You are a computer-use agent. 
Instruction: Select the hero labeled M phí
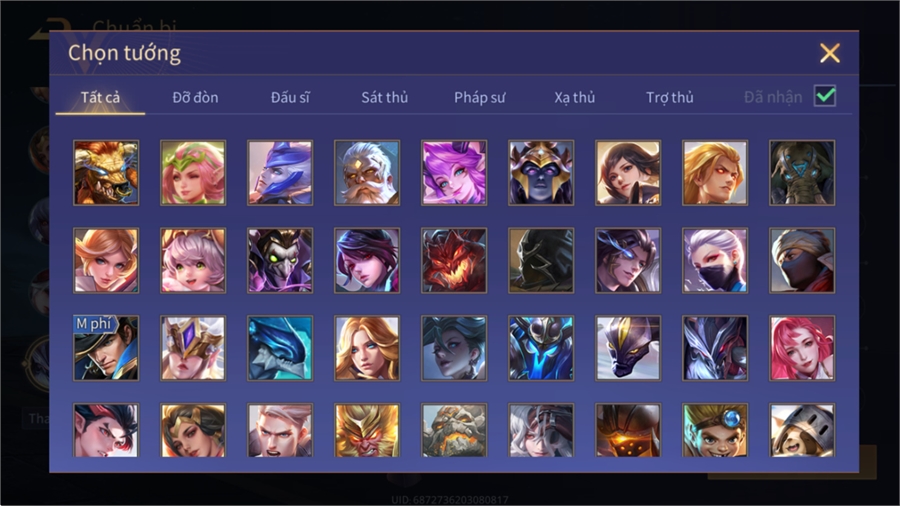pyautogui.click(x=106, y=348)
